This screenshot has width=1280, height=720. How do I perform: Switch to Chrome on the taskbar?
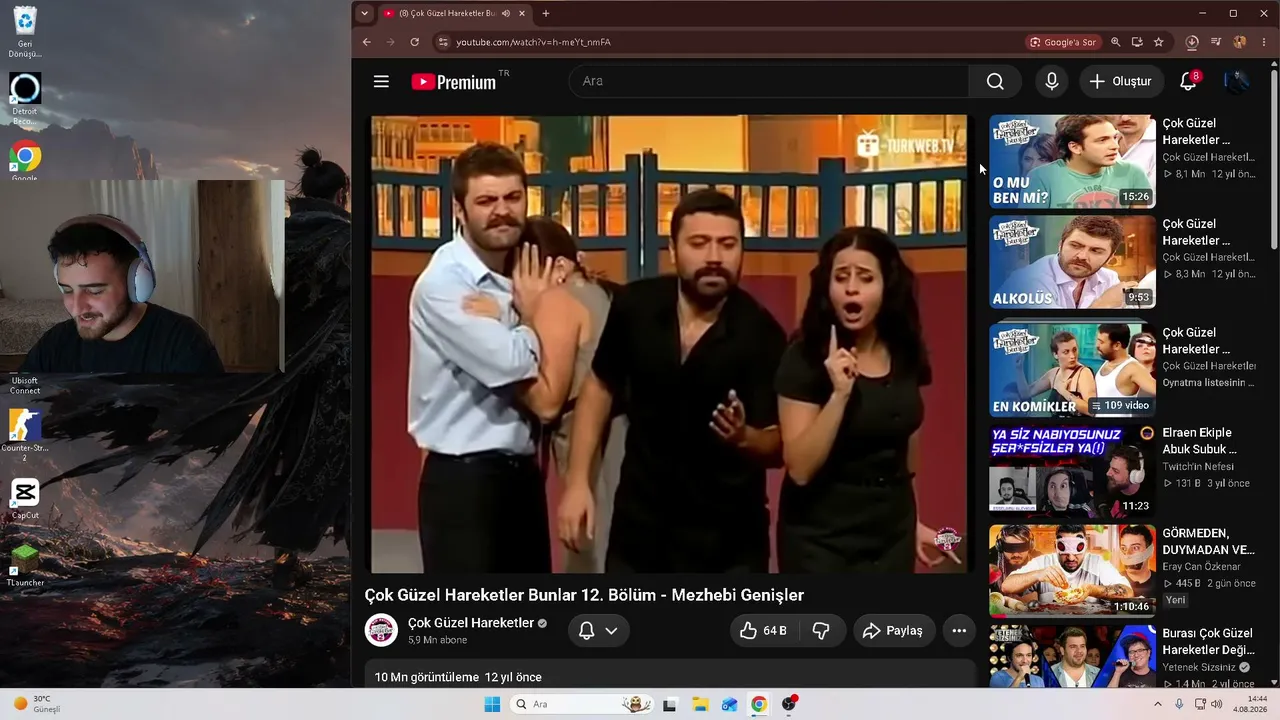click(x=759, y=704)
